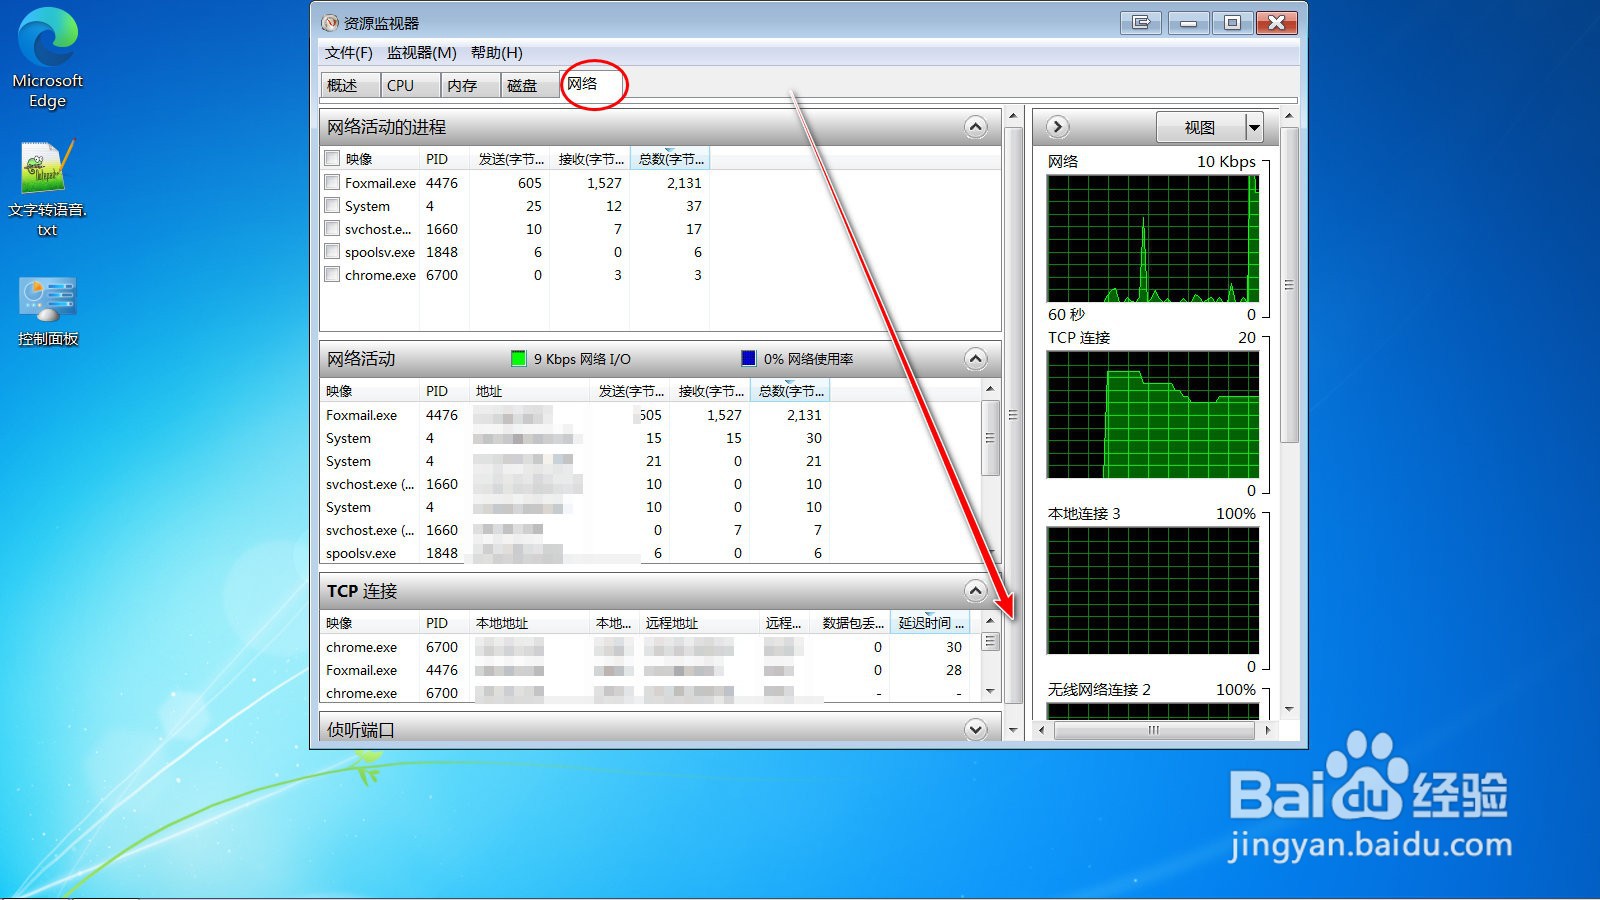This screenshot has height=900, width=1600.
Task: Sort top table by PID column
Action: click(x=444, y=158)
